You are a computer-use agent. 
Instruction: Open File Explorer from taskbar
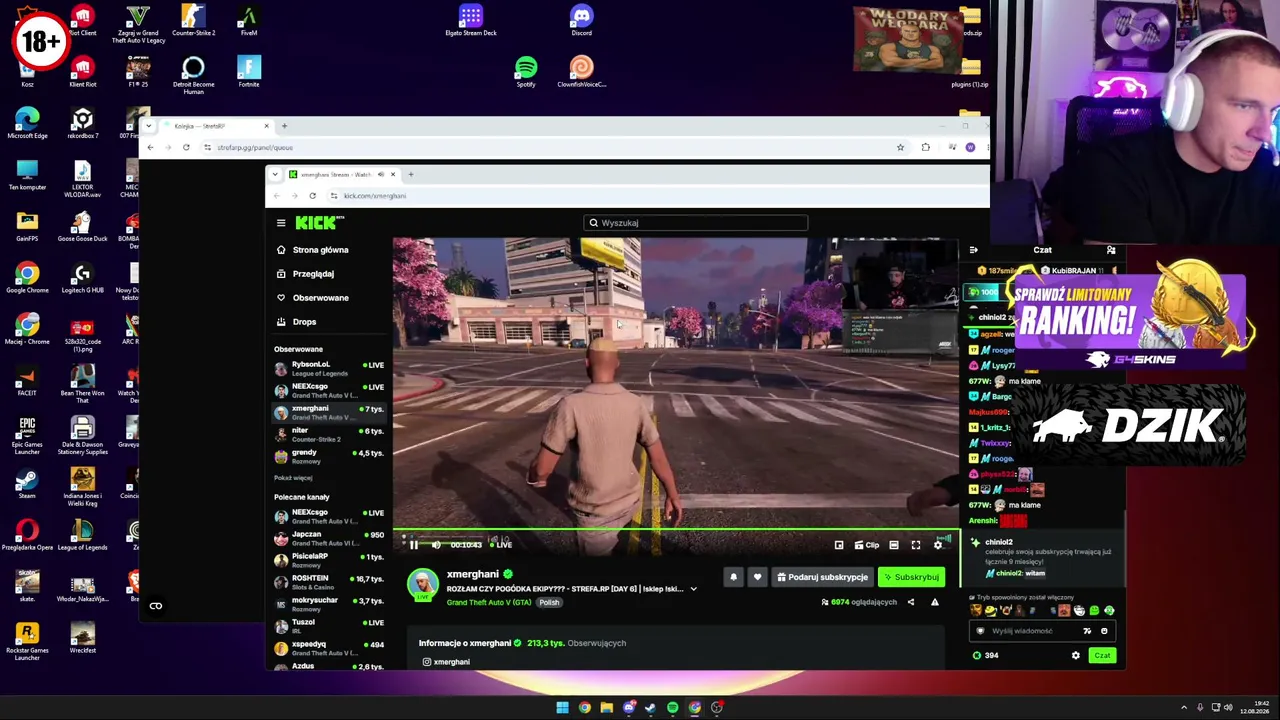pos(606,708)
